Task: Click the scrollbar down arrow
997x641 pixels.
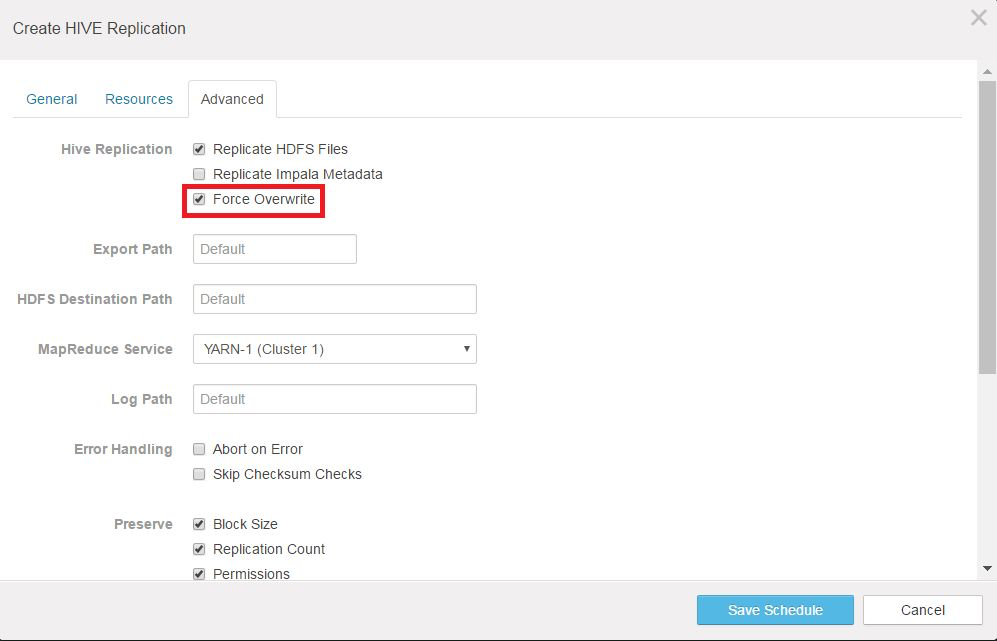Action: (988, 569)
